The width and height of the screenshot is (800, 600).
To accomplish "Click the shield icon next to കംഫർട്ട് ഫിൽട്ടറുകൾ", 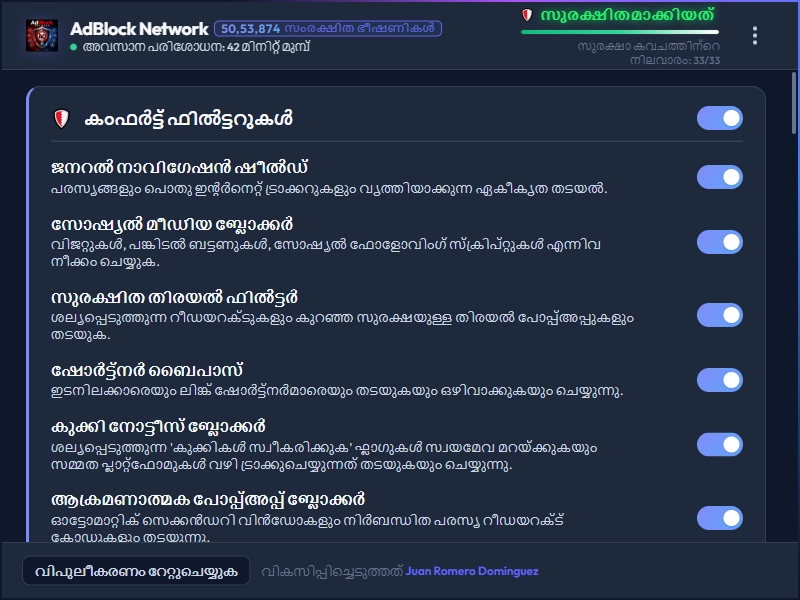I will pyautogui.click(x=61, y=119).
